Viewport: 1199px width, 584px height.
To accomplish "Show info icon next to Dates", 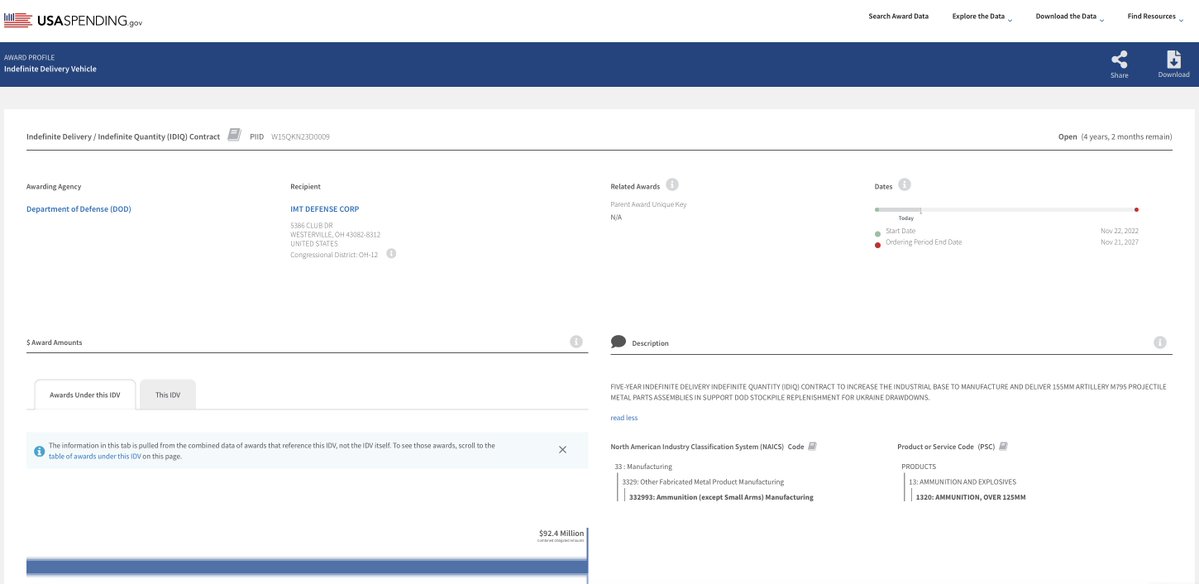I will (x=904, y=185).
